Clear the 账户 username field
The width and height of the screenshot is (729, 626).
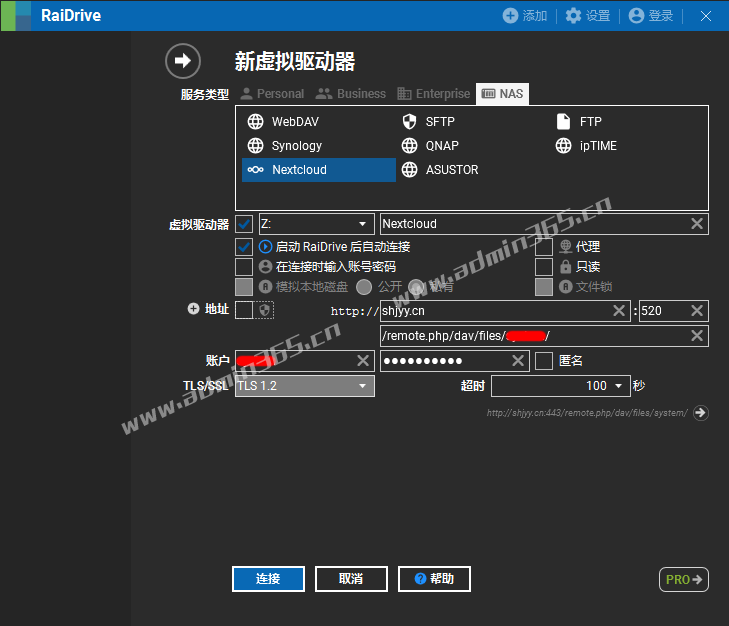coord(363,361)
